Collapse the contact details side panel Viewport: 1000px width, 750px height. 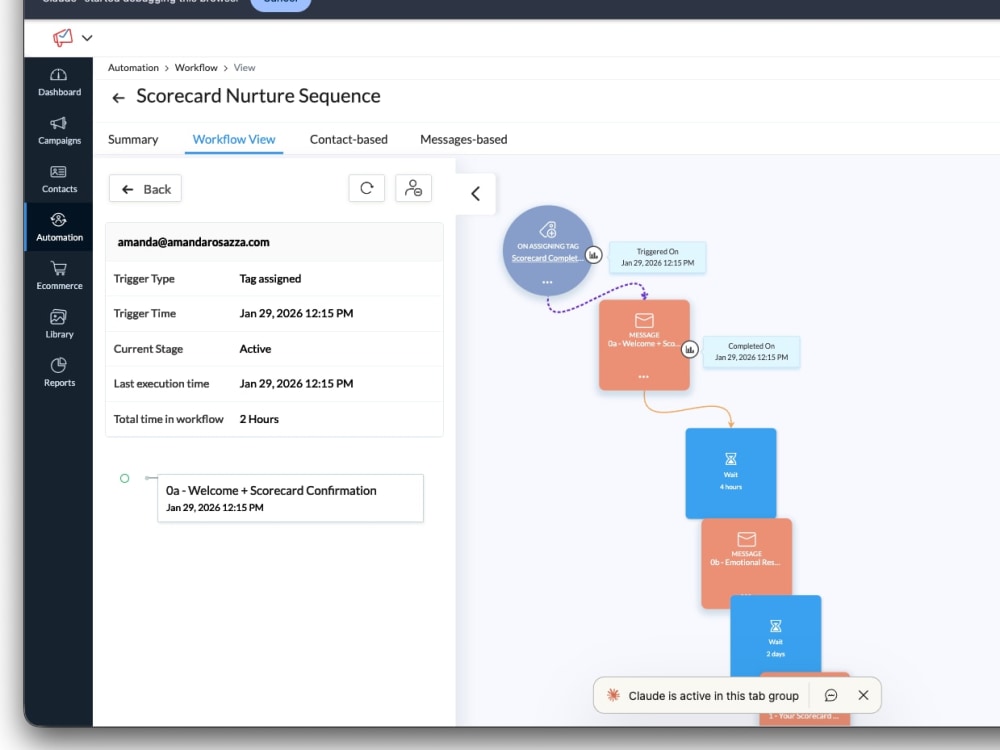click(476, 193)
